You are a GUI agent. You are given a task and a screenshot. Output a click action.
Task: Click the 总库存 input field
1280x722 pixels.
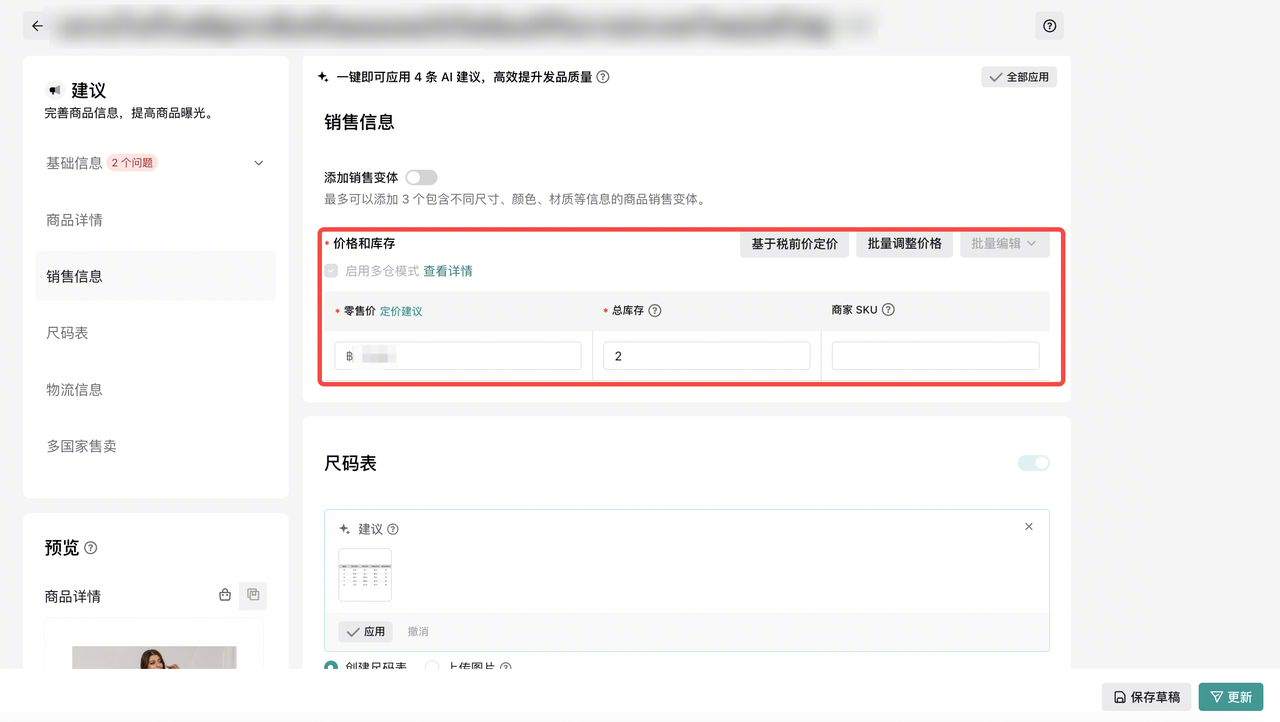click(x=706, y=356)
